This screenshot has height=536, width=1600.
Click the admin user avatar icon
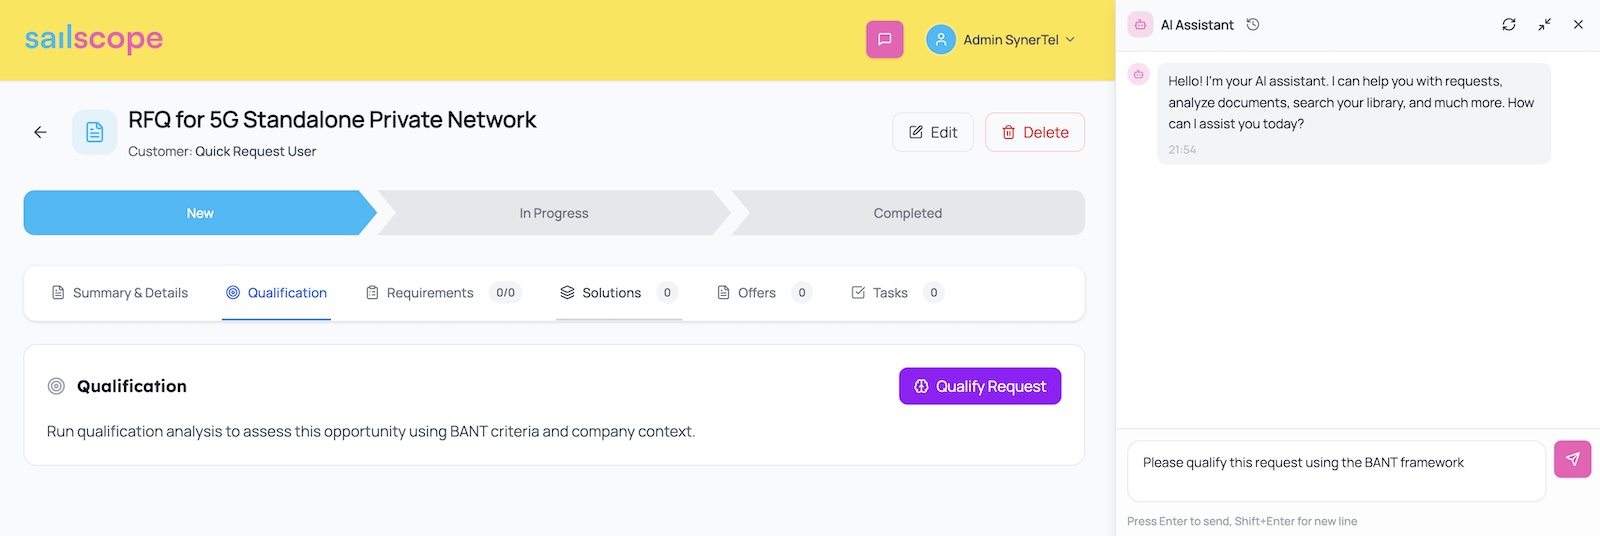coord(940,40)
